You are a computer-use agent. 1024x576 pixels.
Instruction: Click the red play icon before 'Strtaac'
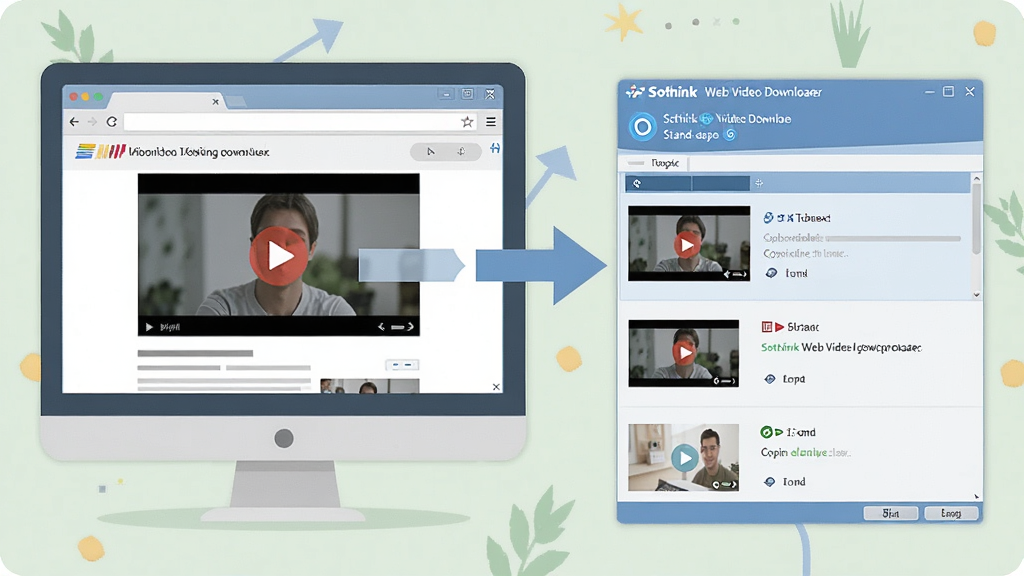pos(779,327)
